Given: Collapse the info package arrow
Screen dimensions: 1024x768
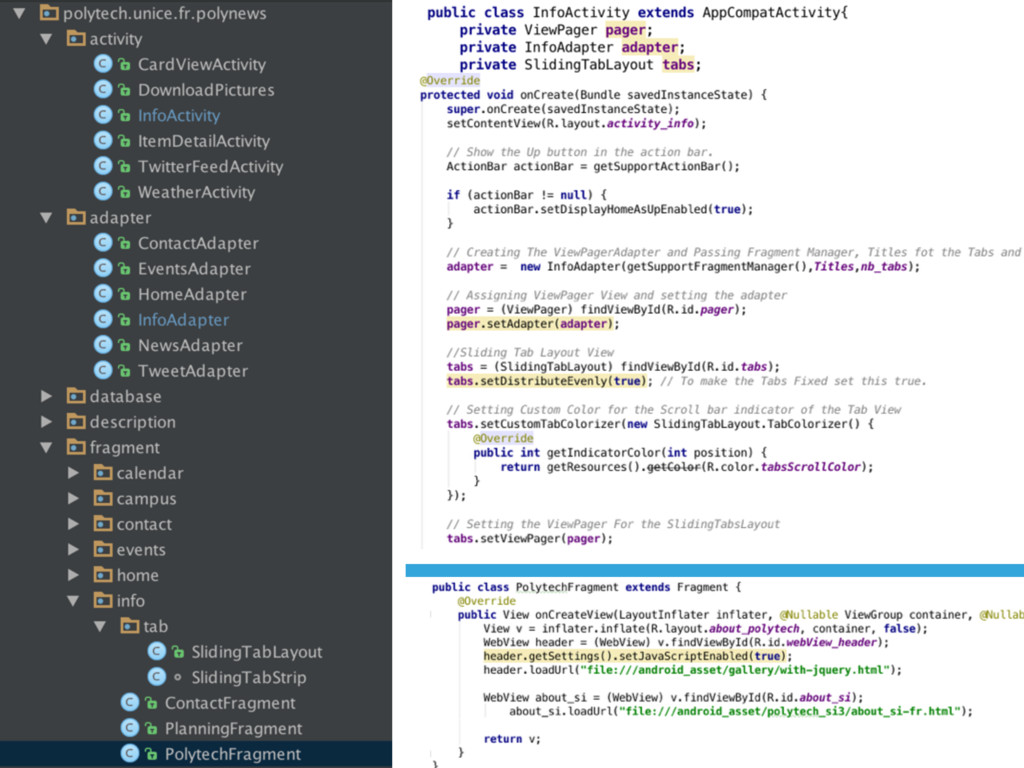Looking at the screenshot, I should pos(73,601).
